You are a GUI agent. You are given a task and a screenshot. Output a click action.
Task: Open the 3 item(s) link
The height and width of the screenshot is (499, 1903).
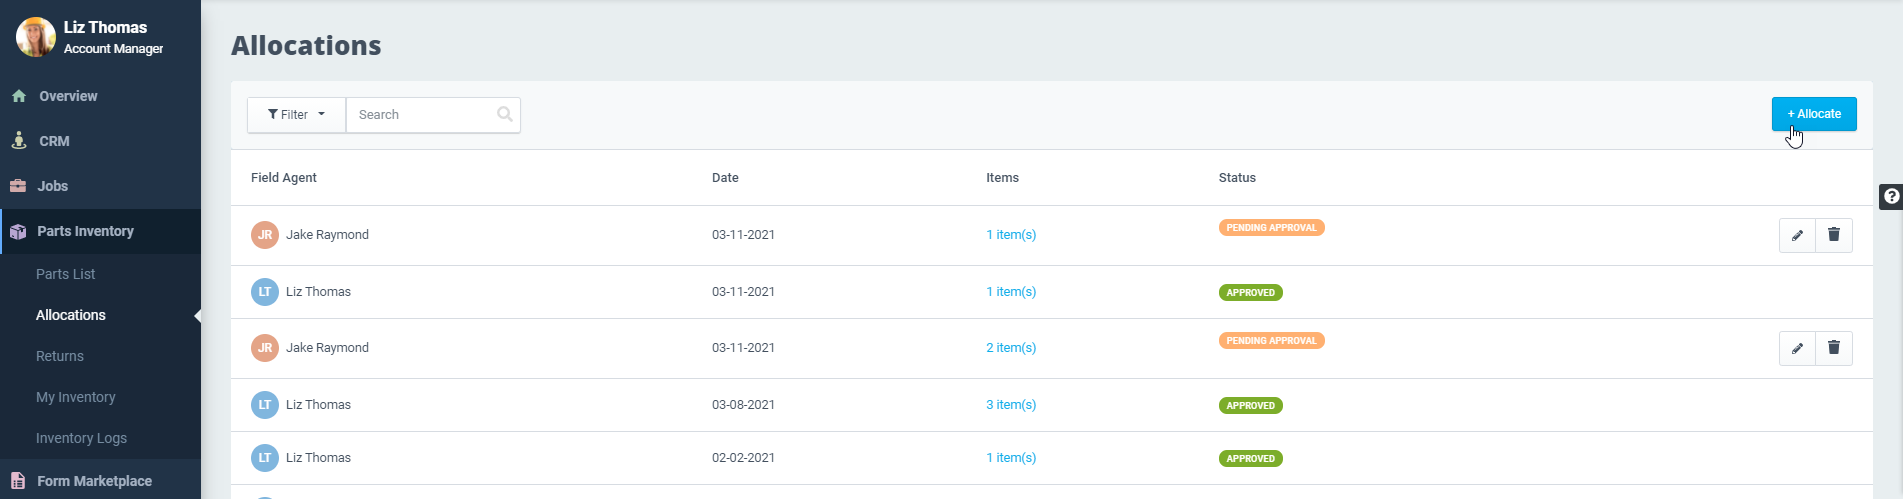click(x=1011, y=405)
